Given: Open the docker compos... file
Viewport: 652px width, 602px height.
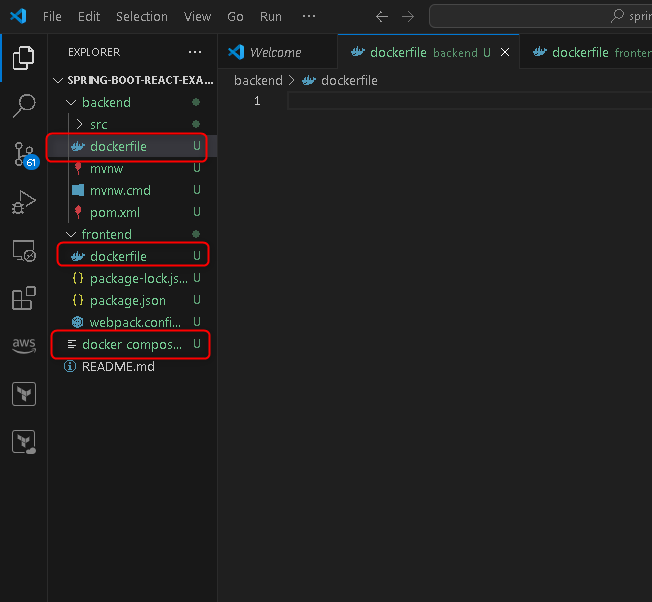Looking at the screenshot, I should click(133, 345).
